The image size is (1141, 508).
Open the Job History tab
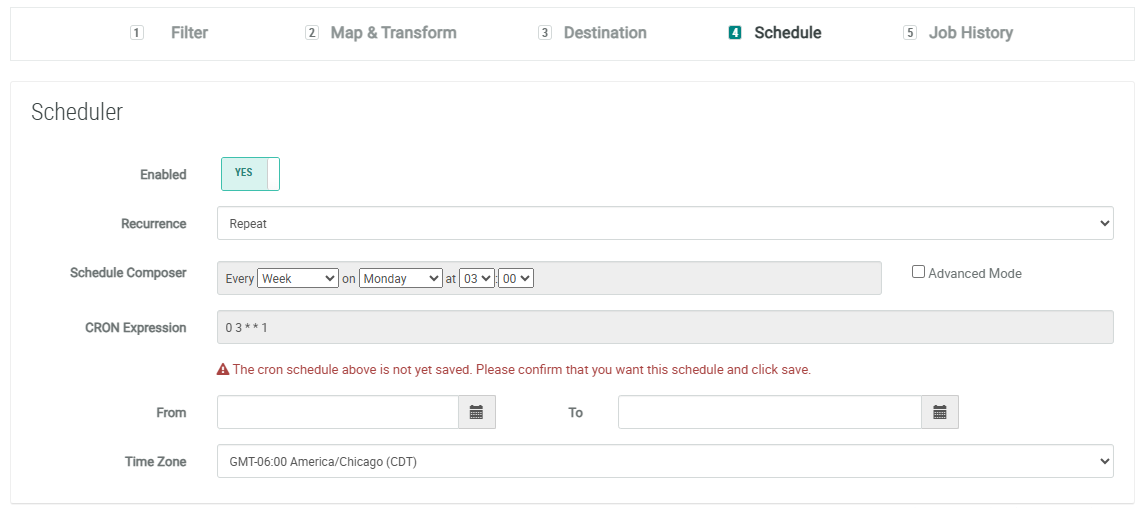coord(970,33)
